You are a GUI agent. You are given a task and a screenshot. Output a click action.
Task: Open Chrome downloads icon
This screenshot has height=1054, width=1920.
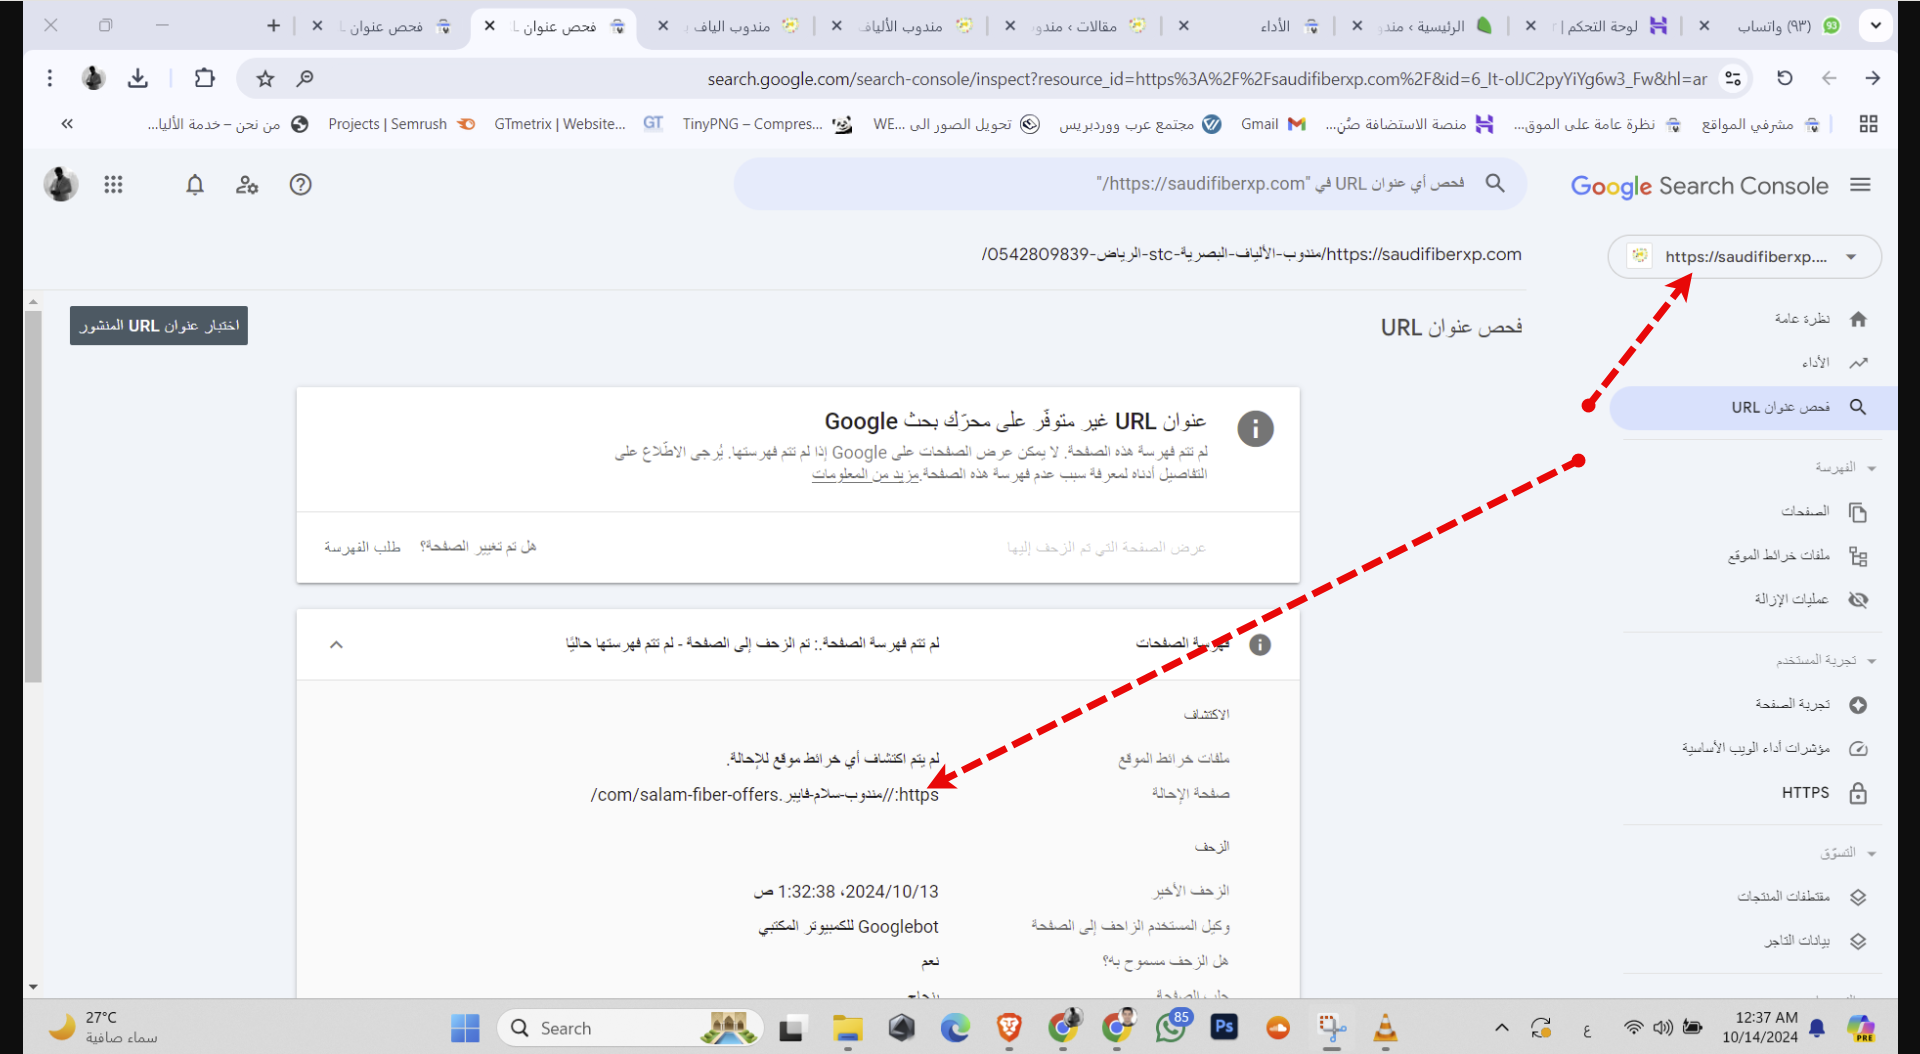[x=138, y=78]
